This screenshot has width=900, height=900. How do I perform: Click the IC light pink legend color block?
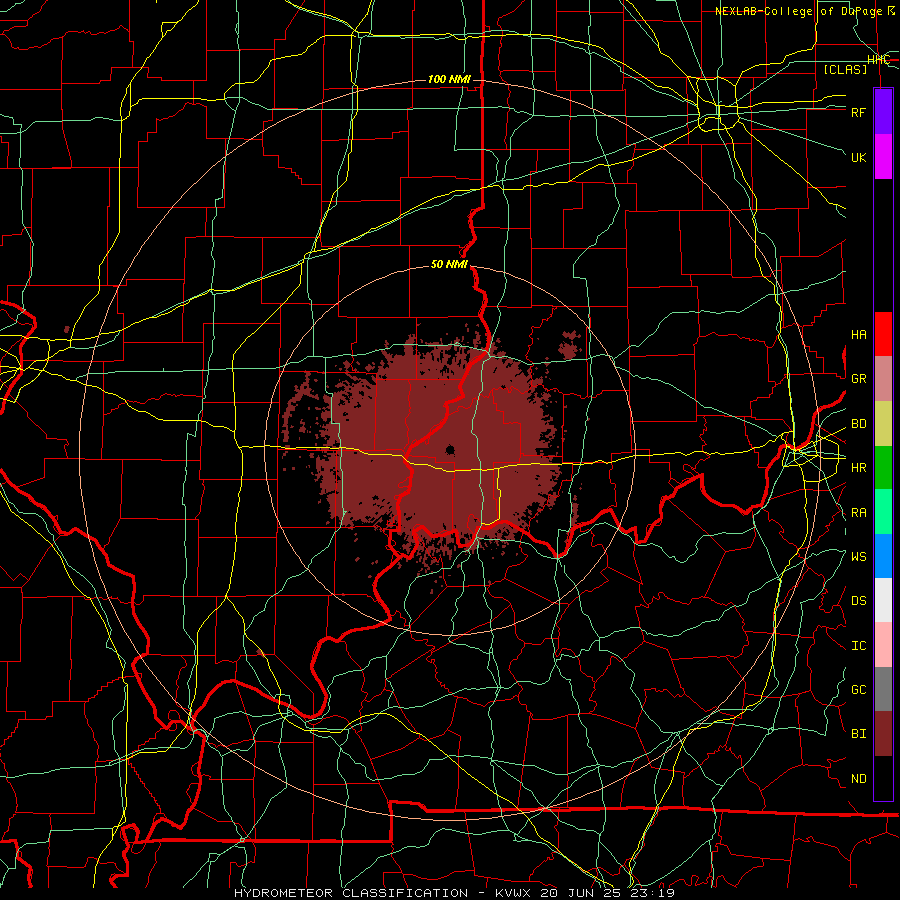pos(883,645)
